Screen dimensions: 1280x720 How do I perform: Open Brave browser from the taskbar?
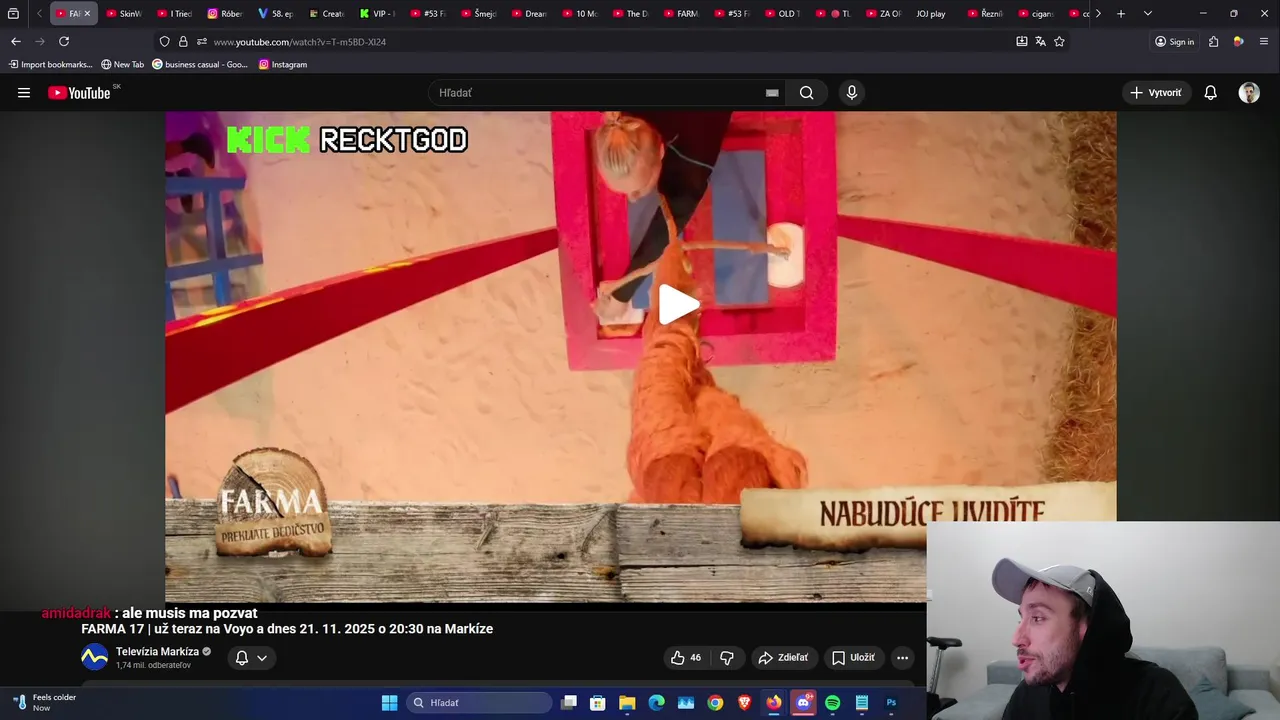point(745,703)
